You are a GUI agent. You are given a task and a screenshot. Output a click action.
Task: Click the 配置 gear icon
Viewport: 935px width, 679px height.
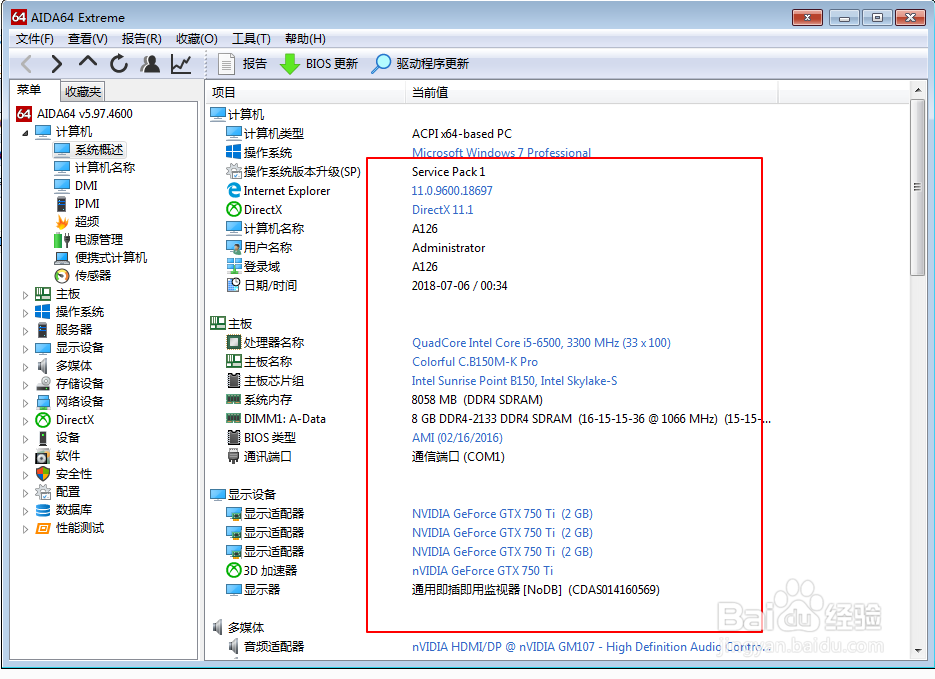43,492
